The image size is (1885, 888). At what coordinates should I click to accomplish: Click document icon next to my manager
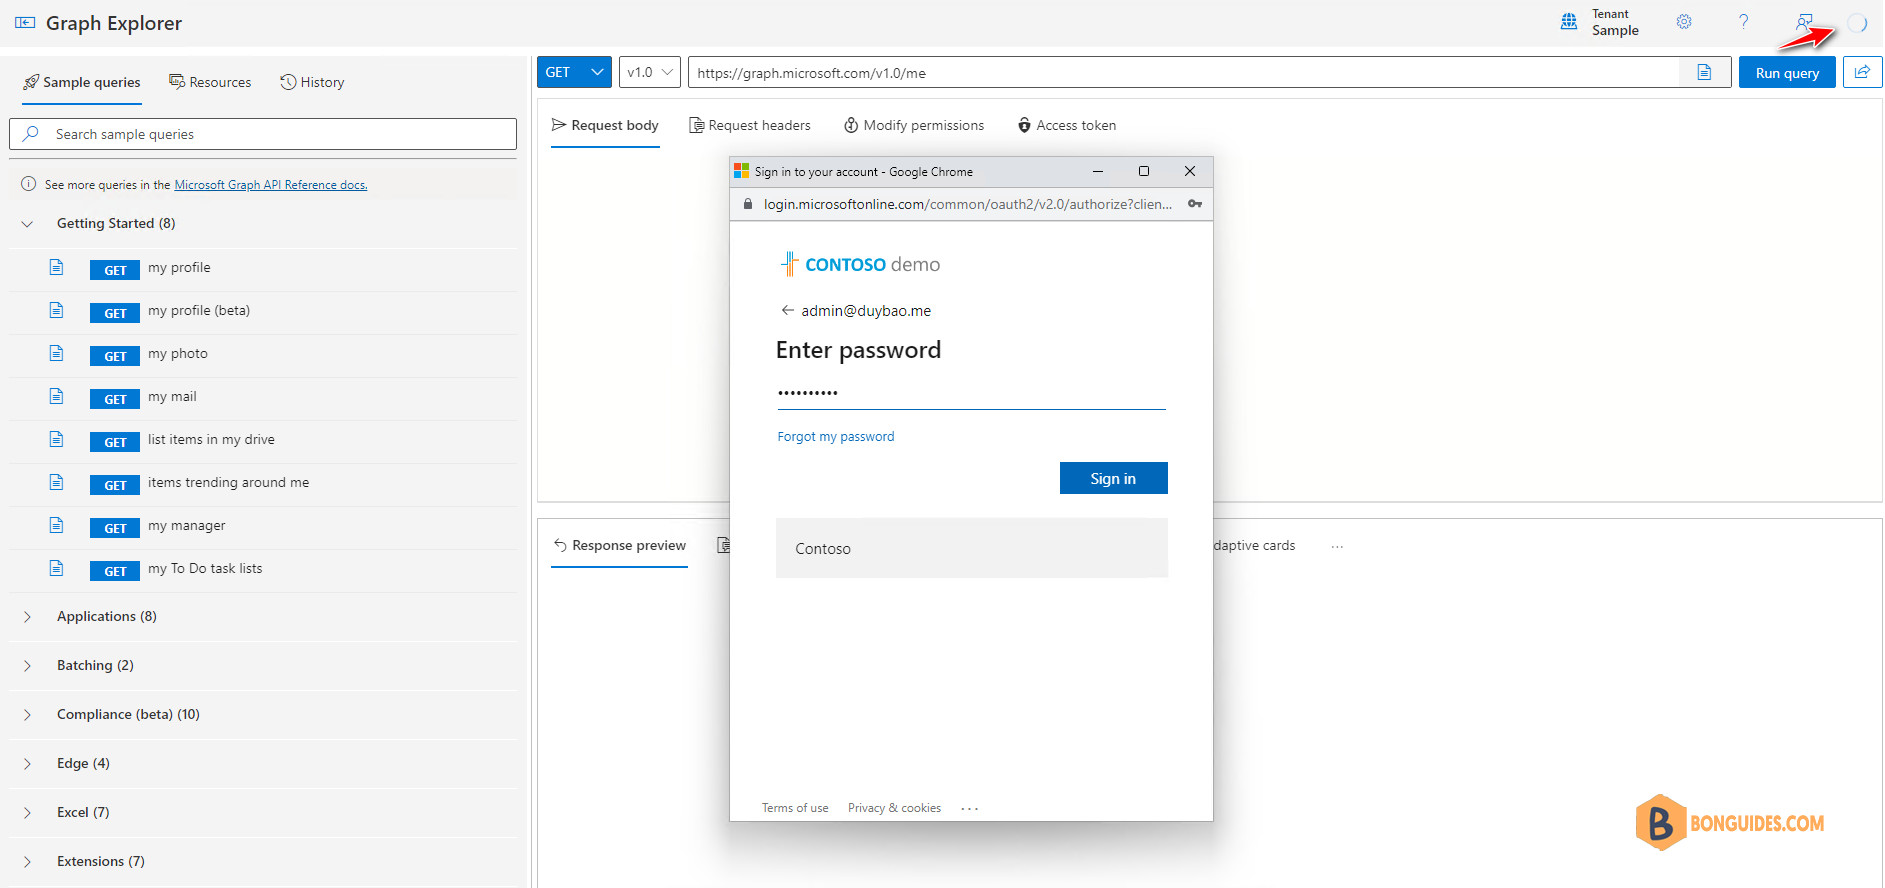point(57,525)
